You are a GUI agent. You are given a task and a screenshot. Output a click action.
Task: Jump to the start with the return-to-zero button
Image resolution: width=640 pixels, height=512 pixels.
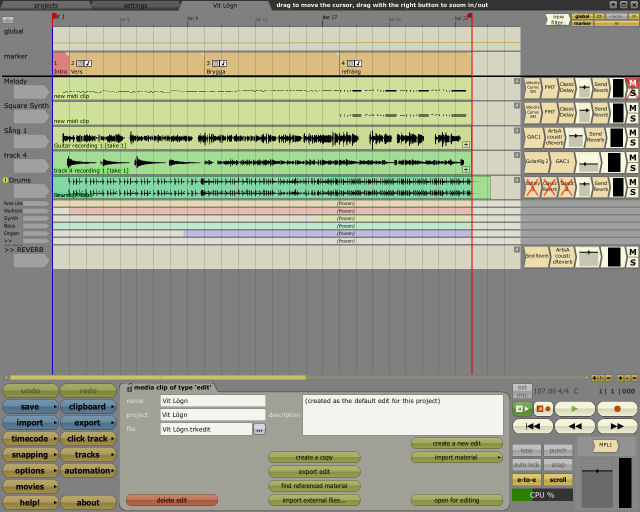click(532, 426)
